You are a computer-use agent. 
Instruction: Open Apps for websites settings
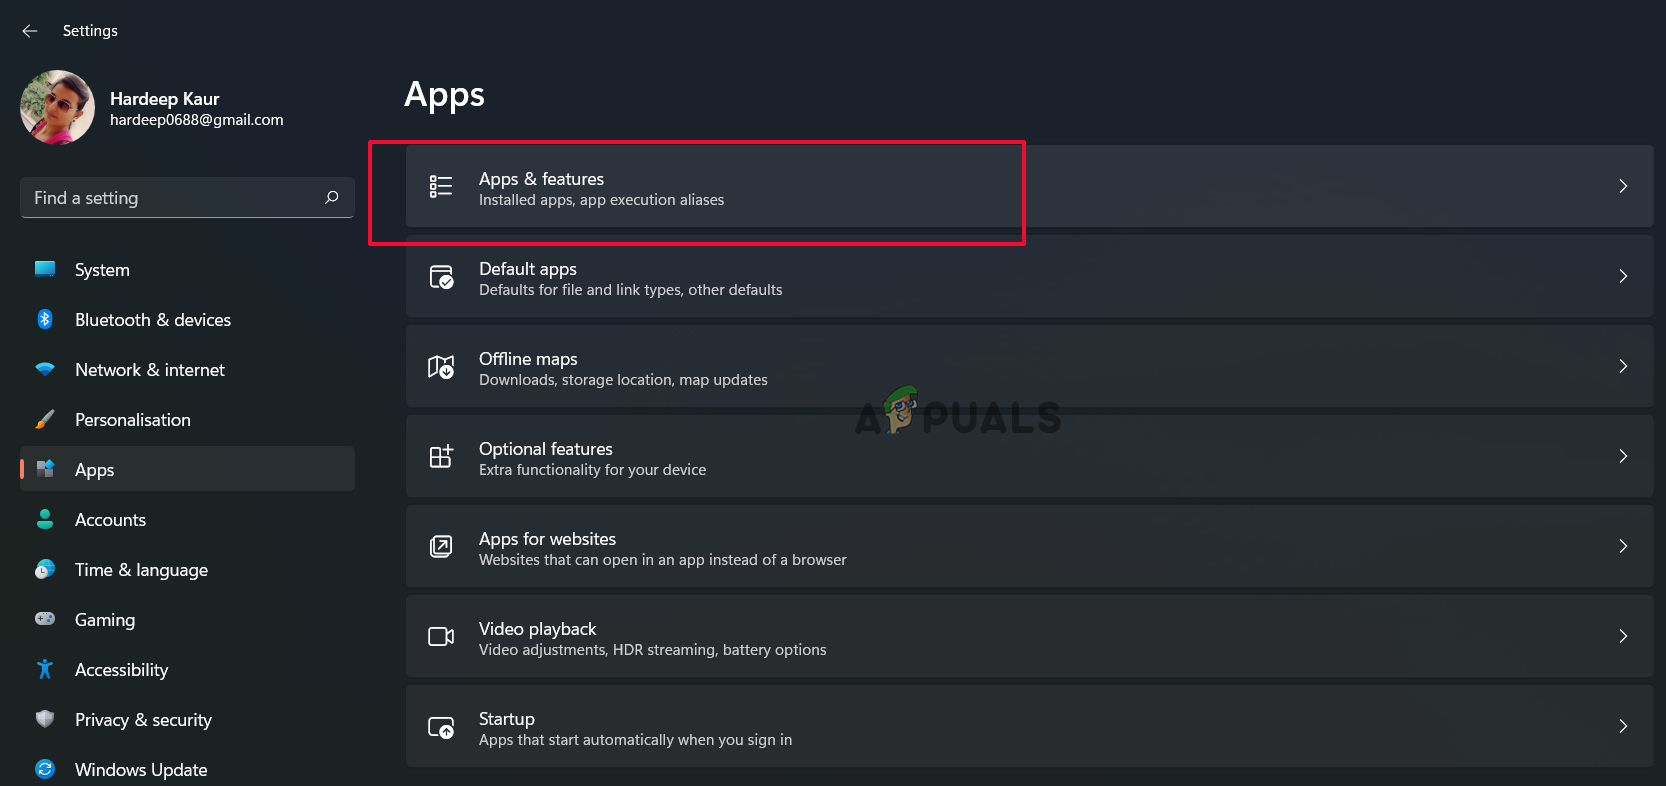pyautogui.click(x=547, y=539)
